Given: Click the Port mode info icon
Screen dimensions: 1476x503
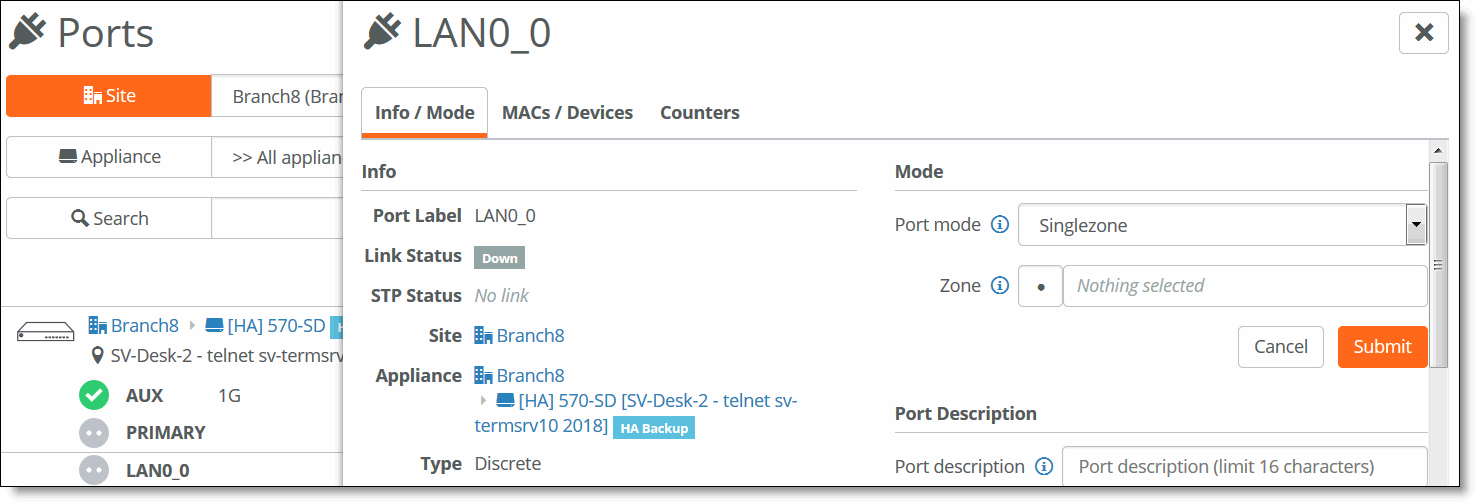Looking at the screenshot, I should click(x=999, y=225).
